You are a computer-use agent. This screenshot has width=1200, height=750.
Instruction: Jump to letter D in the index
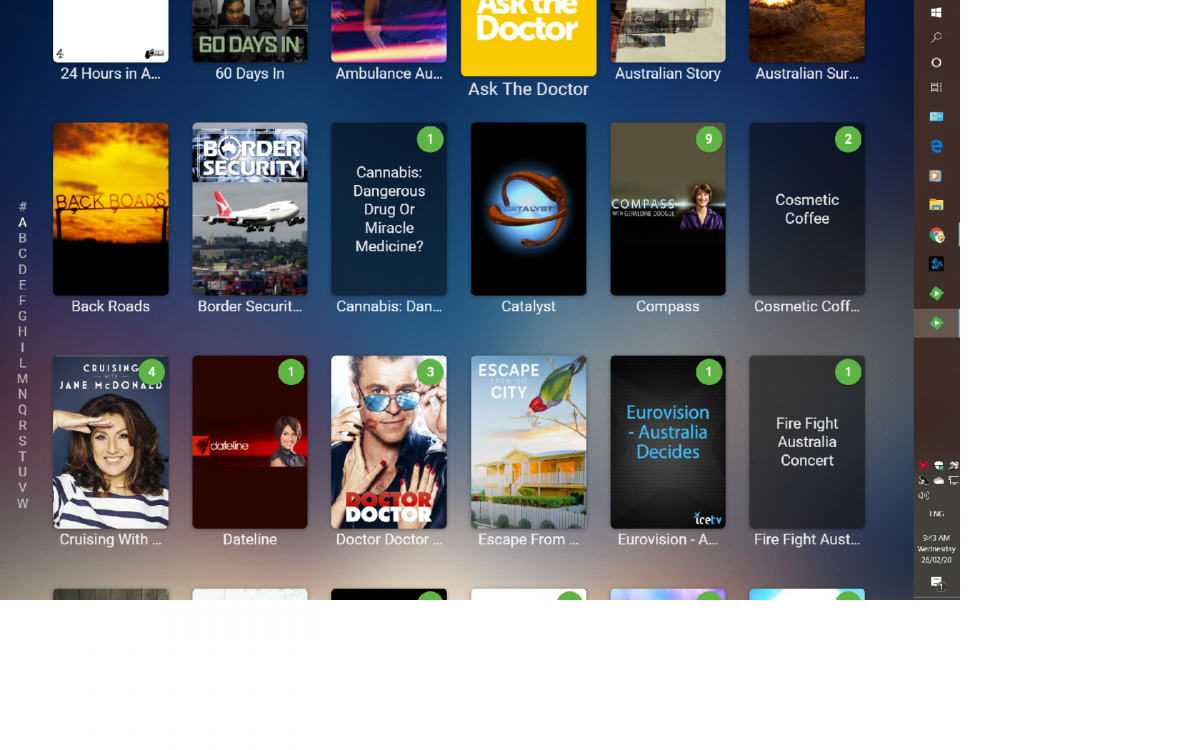(22, 269)
